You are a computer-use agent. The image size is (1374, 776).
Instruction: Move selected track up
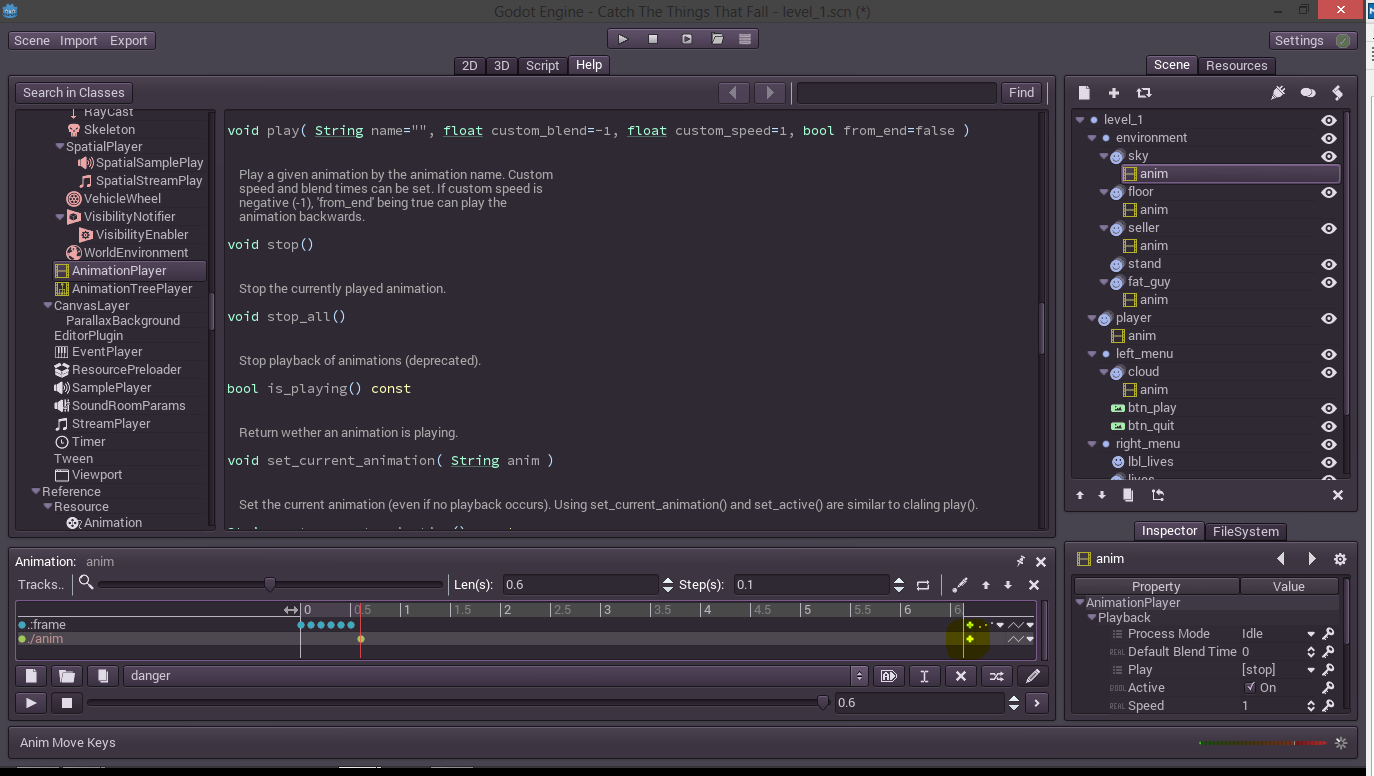[986, 585]
